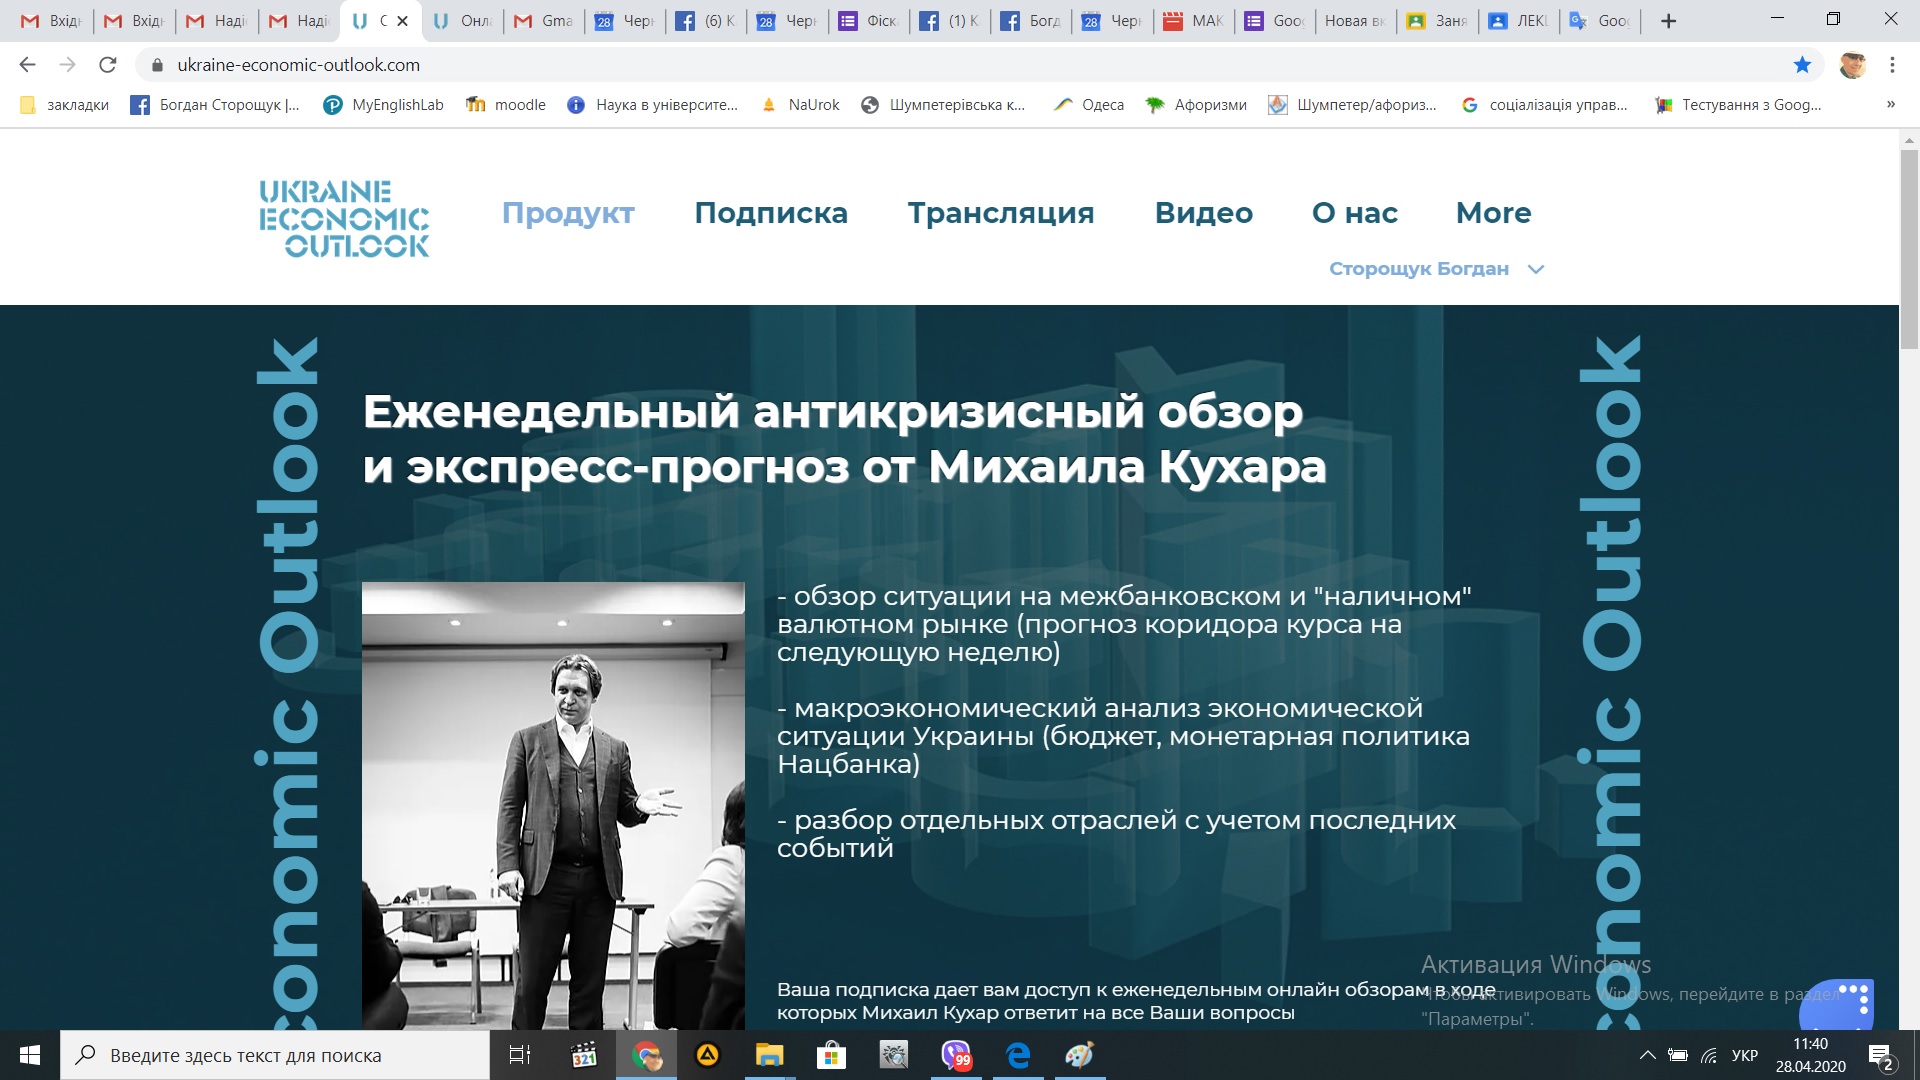Switch to the Фіск tab
This screenshot has height=1080, width=1920.
pos(868,21)
